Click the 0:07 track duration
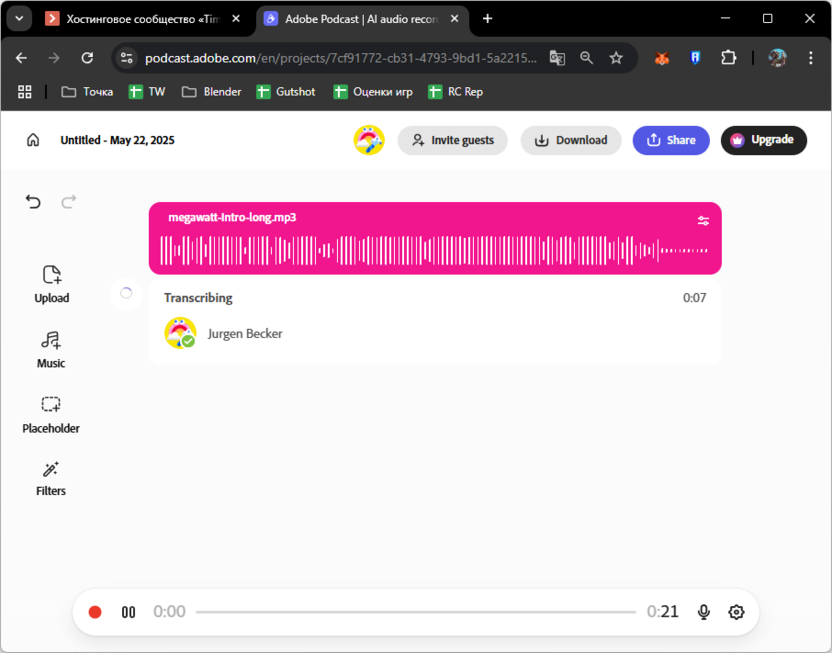This screenshot has width=832, height=653. (694, 298)
